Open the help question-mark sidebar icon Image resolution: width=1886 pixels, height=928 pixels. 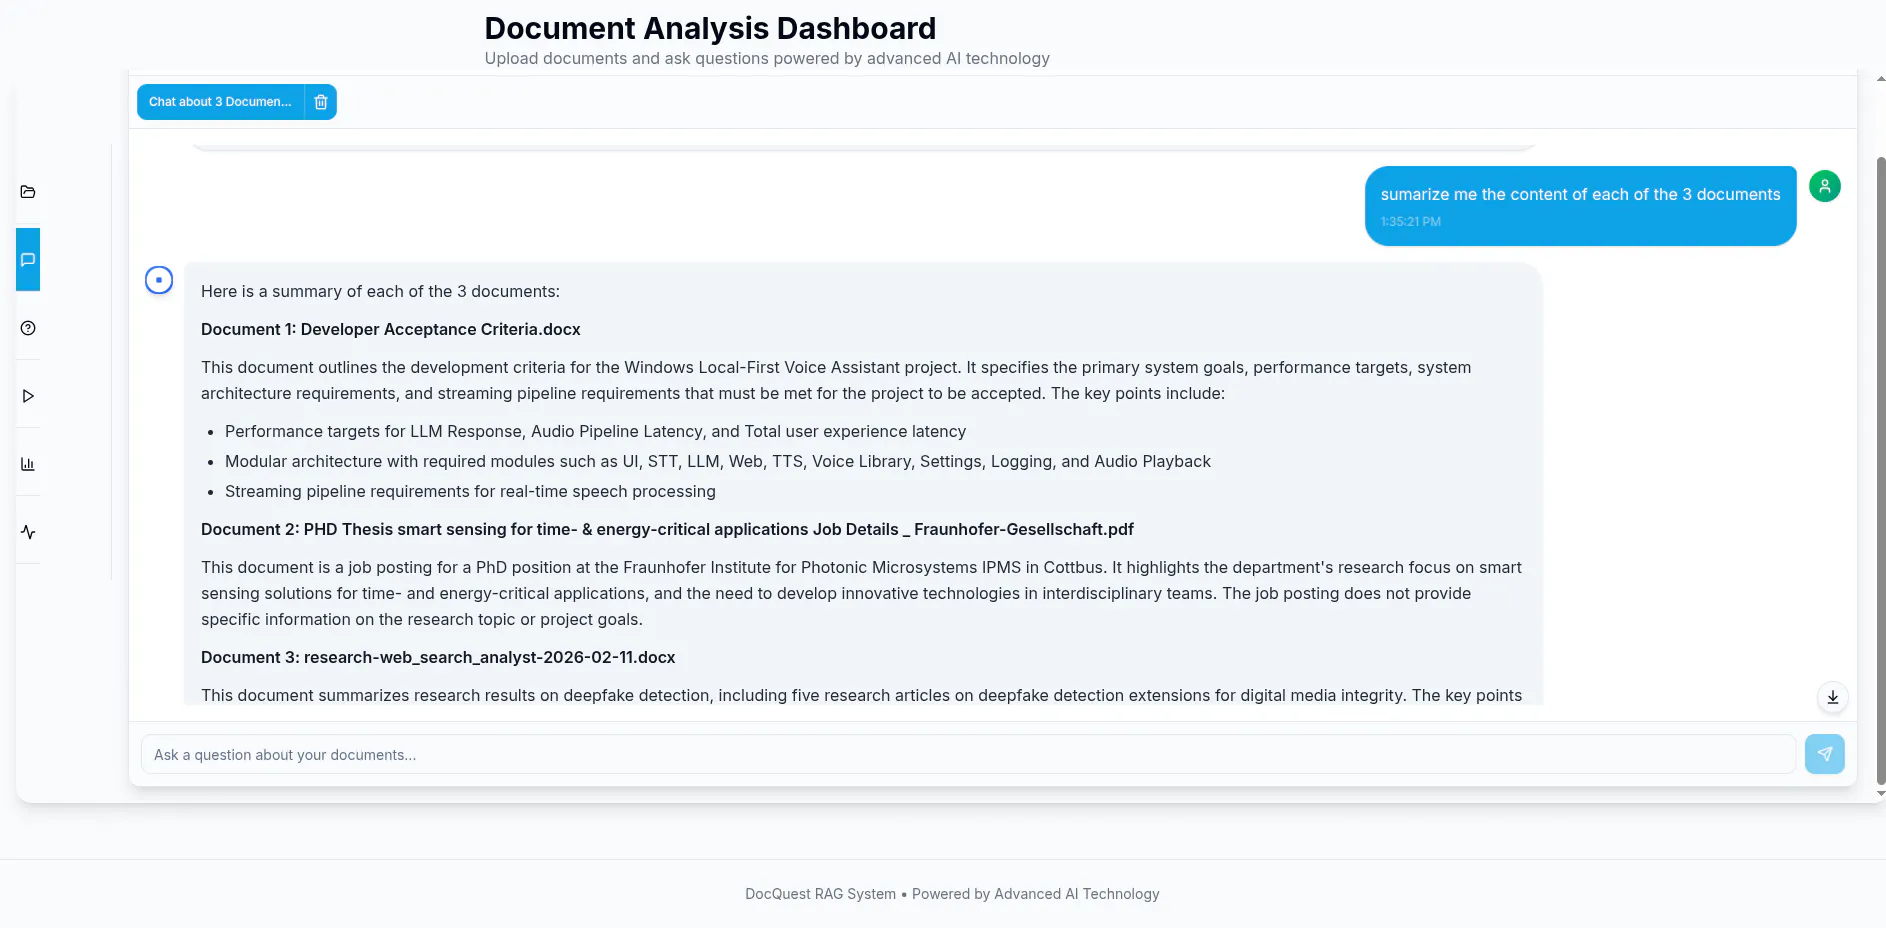pos(28,328)
